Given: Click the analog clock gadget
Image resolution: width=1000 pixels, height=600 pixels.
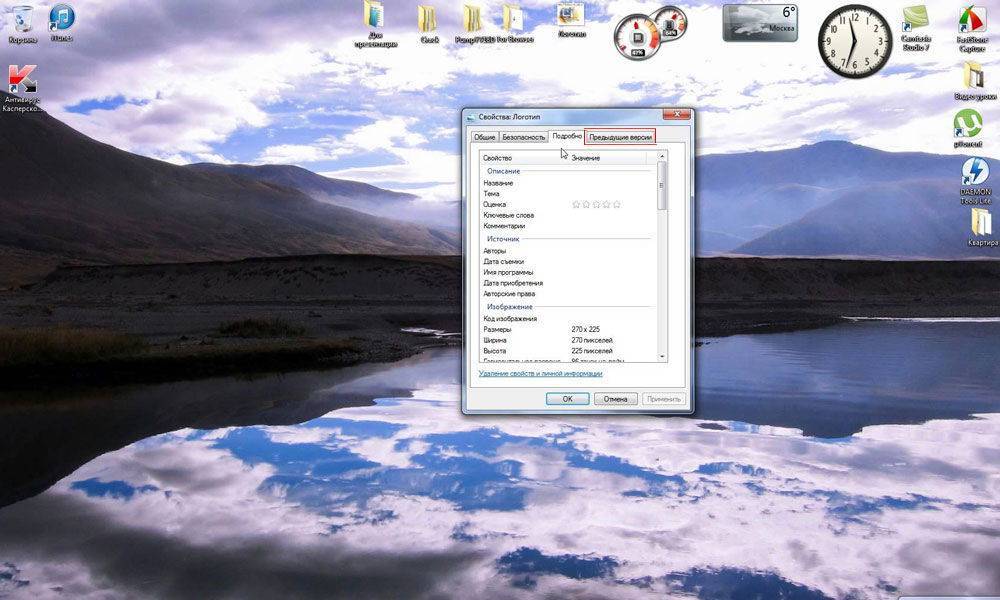Looking at the screenshot, I should coord(855,41).
